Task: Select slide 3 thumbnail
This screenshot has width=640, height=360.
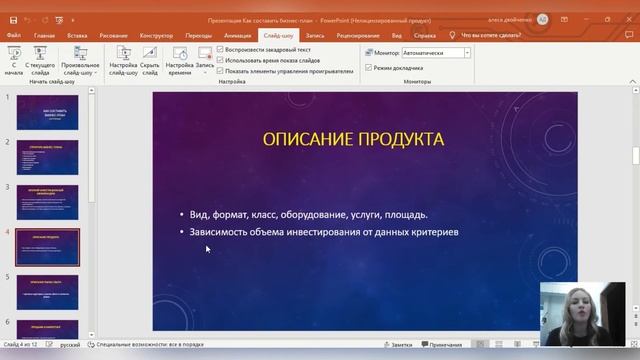Action: 47,202
